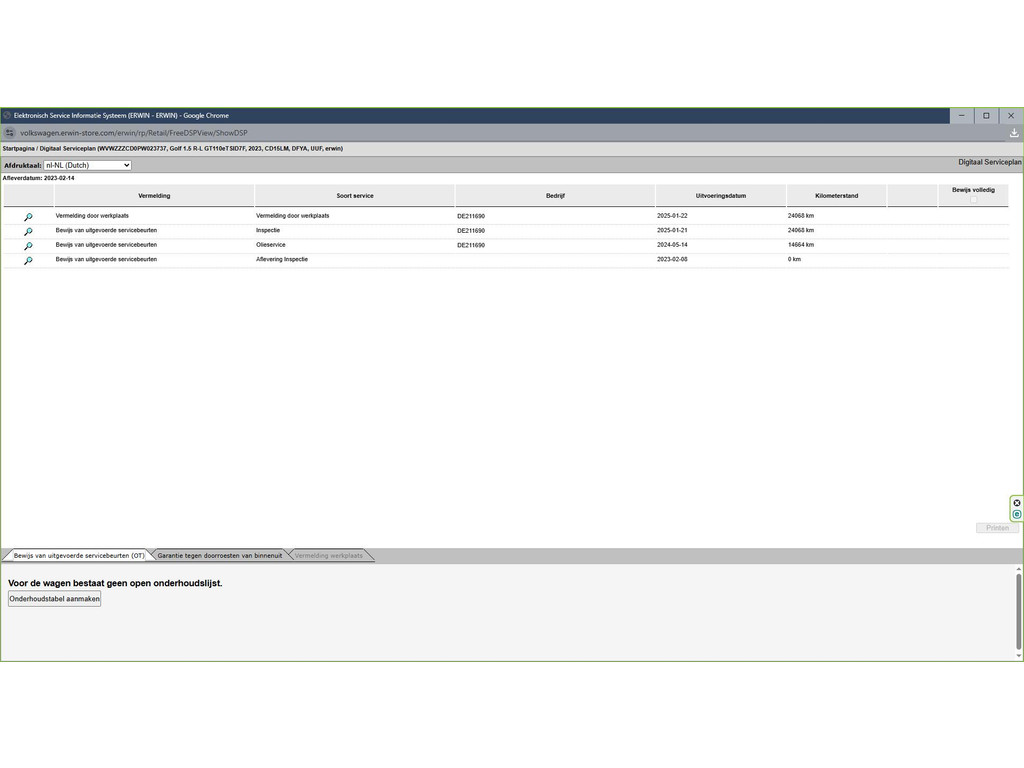Open magnifier for Aflevering Inspectie row
1024x768 pixels.
tap(28, 260)
